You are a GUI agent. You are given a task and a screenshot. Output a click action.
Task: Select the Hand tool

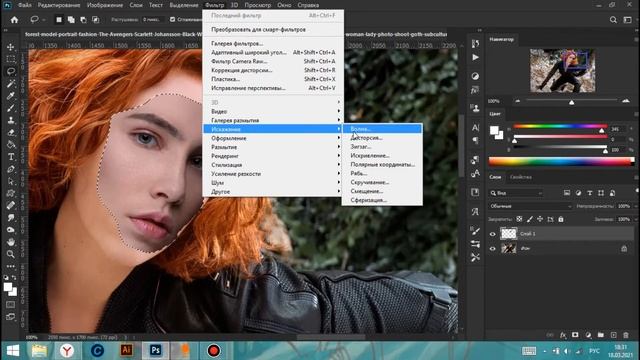pos(11,242)
